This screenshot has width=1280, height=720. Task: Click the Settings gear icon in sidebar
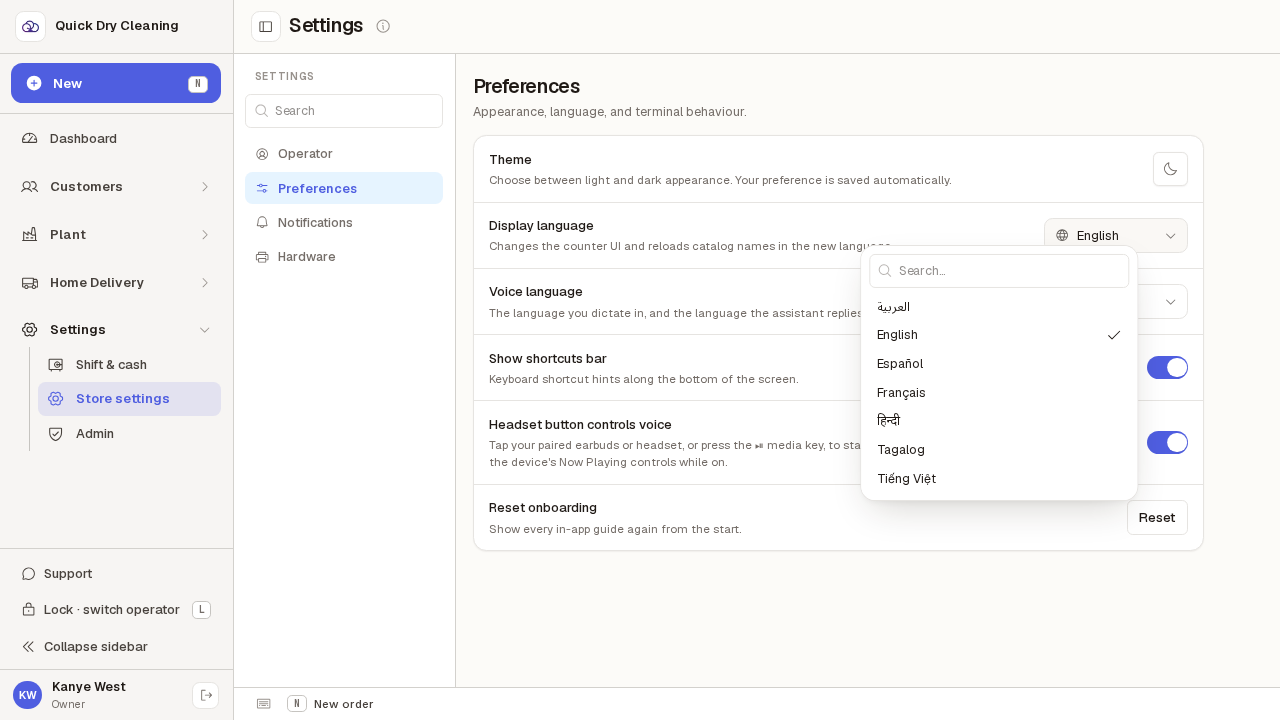[x=30, y=329]
